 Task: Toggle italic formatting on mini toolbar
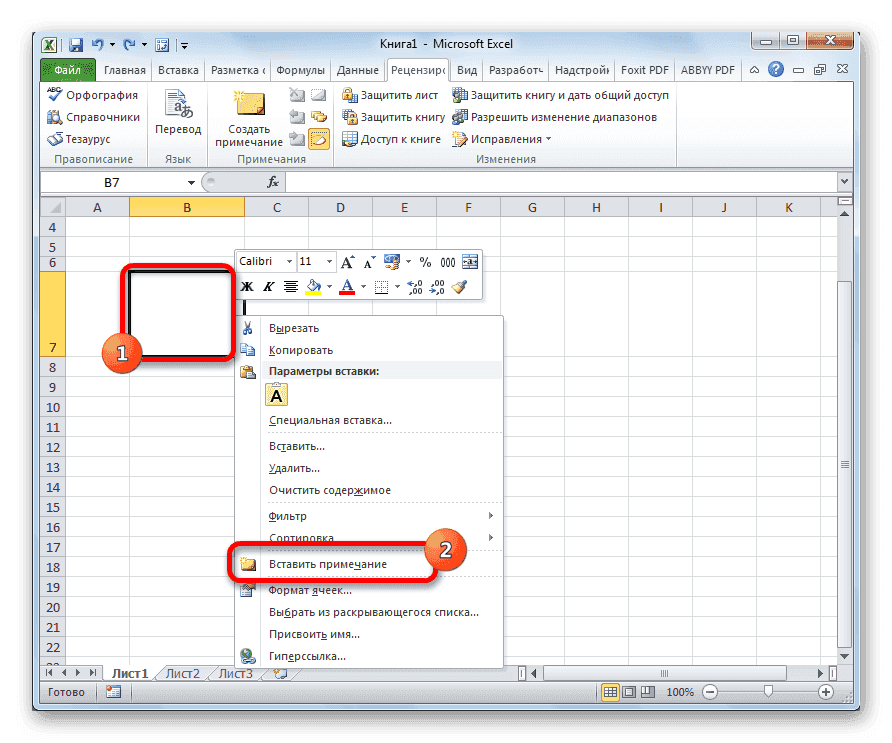tap(268, 286)
